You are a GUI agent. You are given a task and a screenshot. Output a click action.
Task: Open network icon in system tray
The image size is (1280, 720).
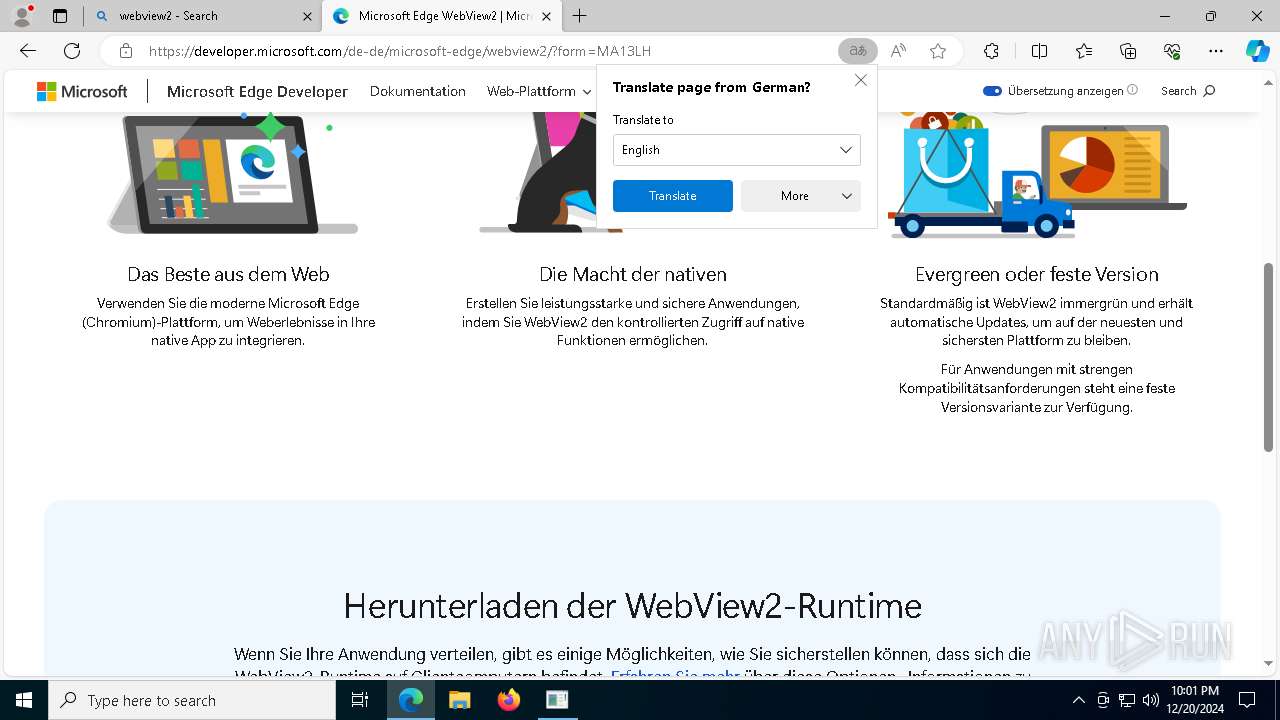coord(1127,700)
